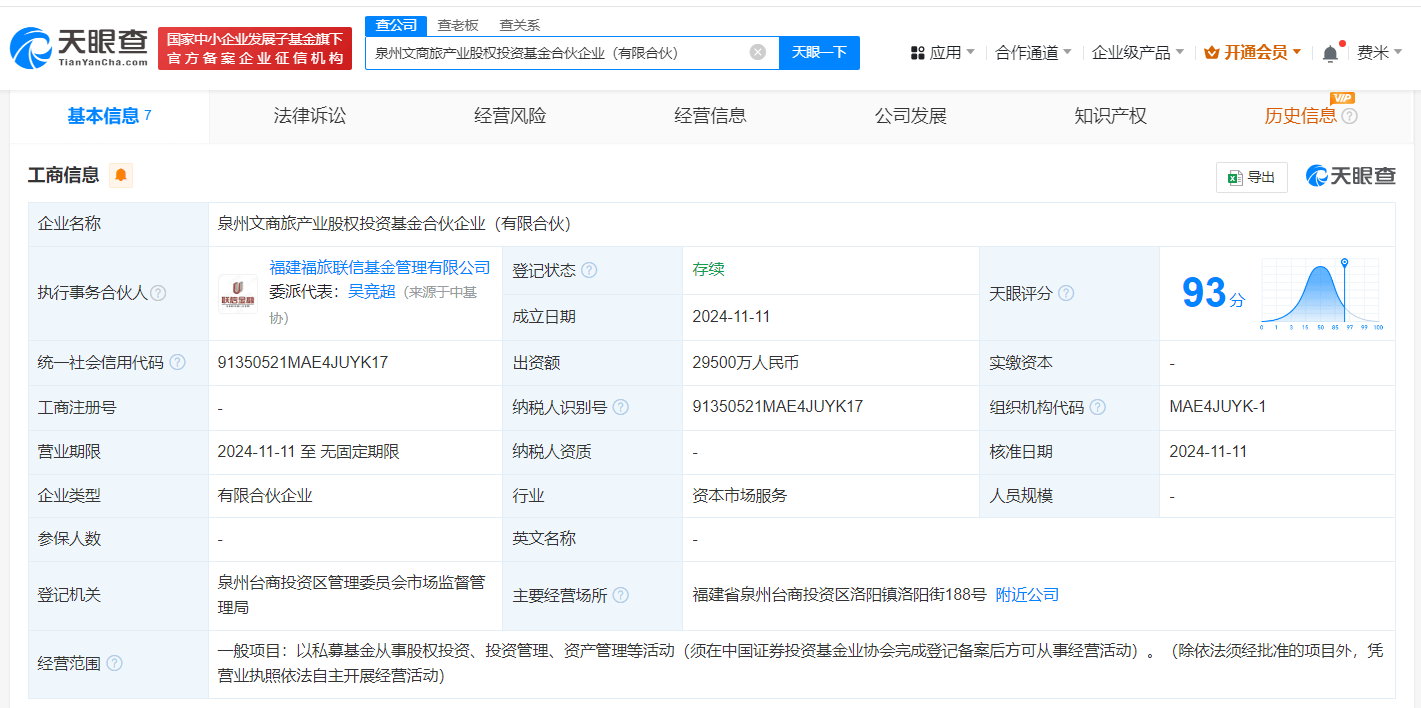The width and height of the screenshot is (1421, 708).
Task: Open the 费米 user account menu
Action: 1379,52
